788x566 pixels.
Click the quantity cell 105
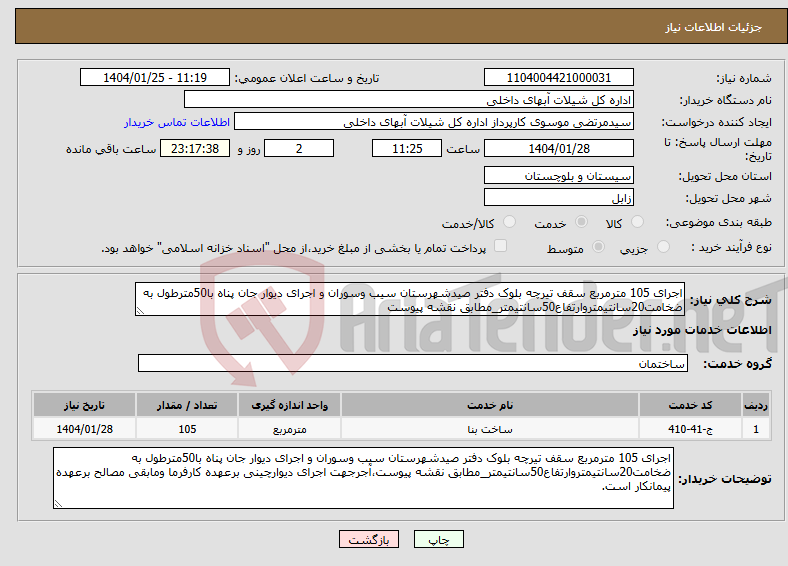click(187, 429)
